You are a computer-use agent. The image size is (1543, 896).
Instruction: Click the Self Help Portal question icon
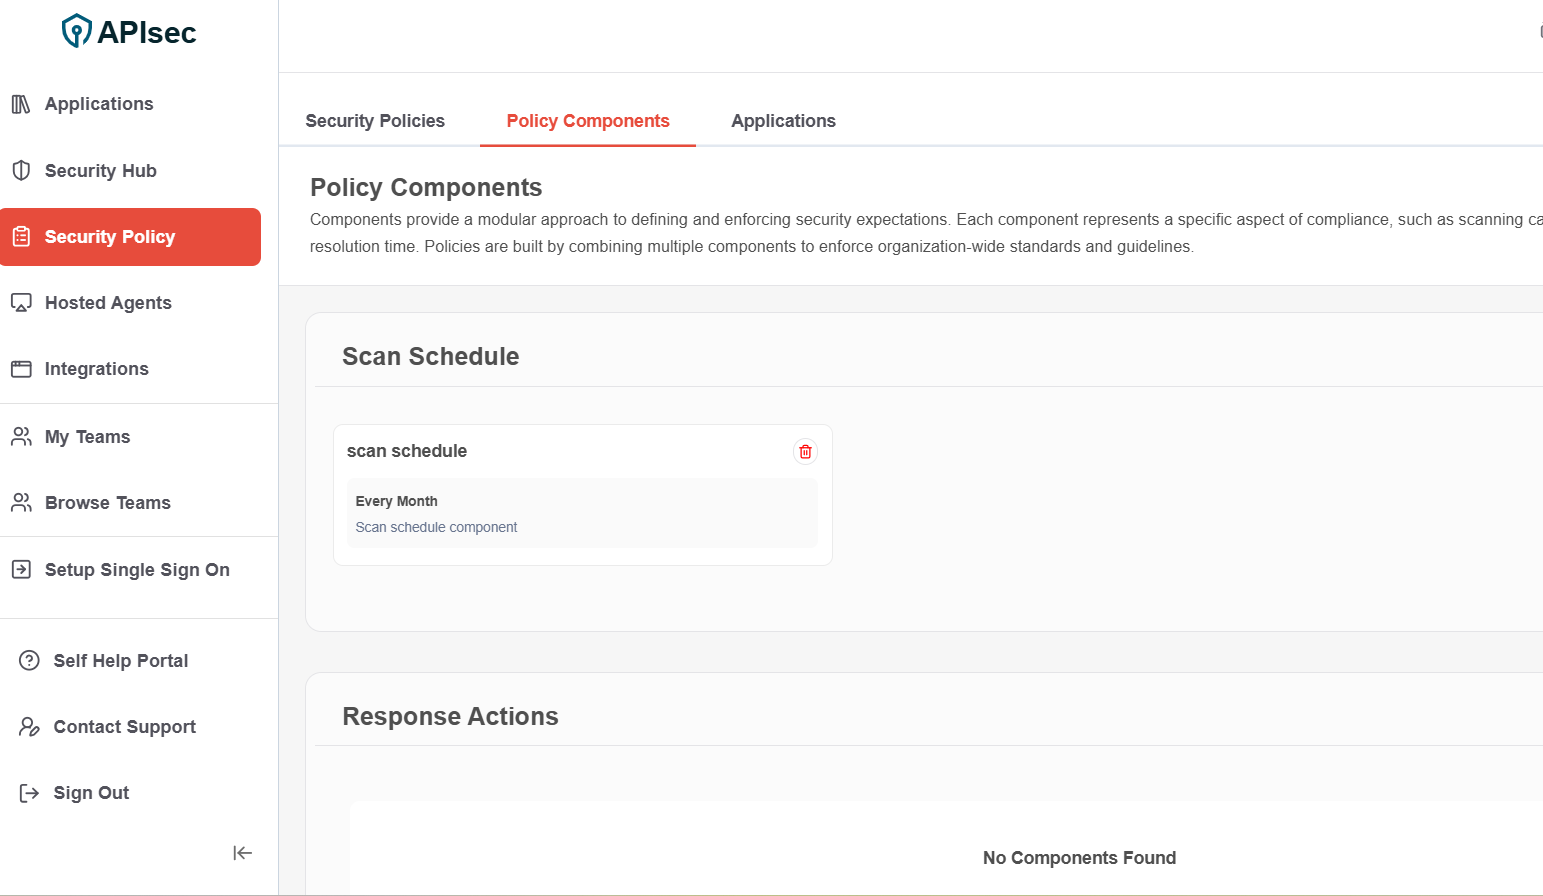[29, 661]
